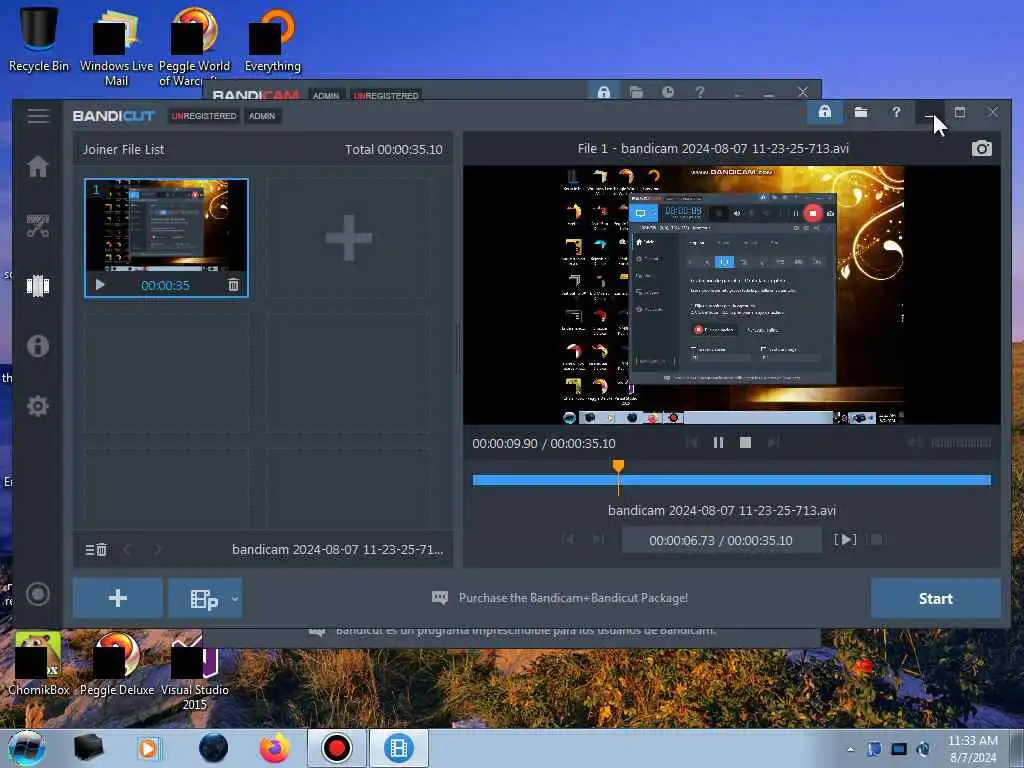This screenshot has height=768, width=1024.
Task: Pause the video preview
Action: 718,443
